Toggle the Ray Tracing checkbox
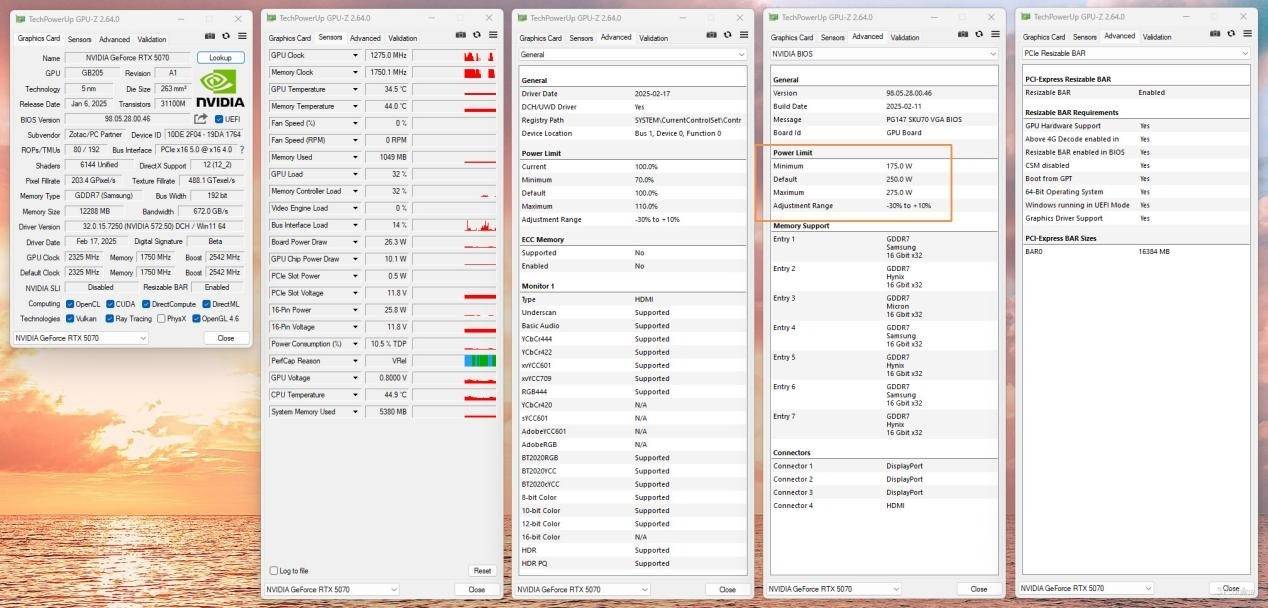 pyautogui.click(x=110, y=319)
